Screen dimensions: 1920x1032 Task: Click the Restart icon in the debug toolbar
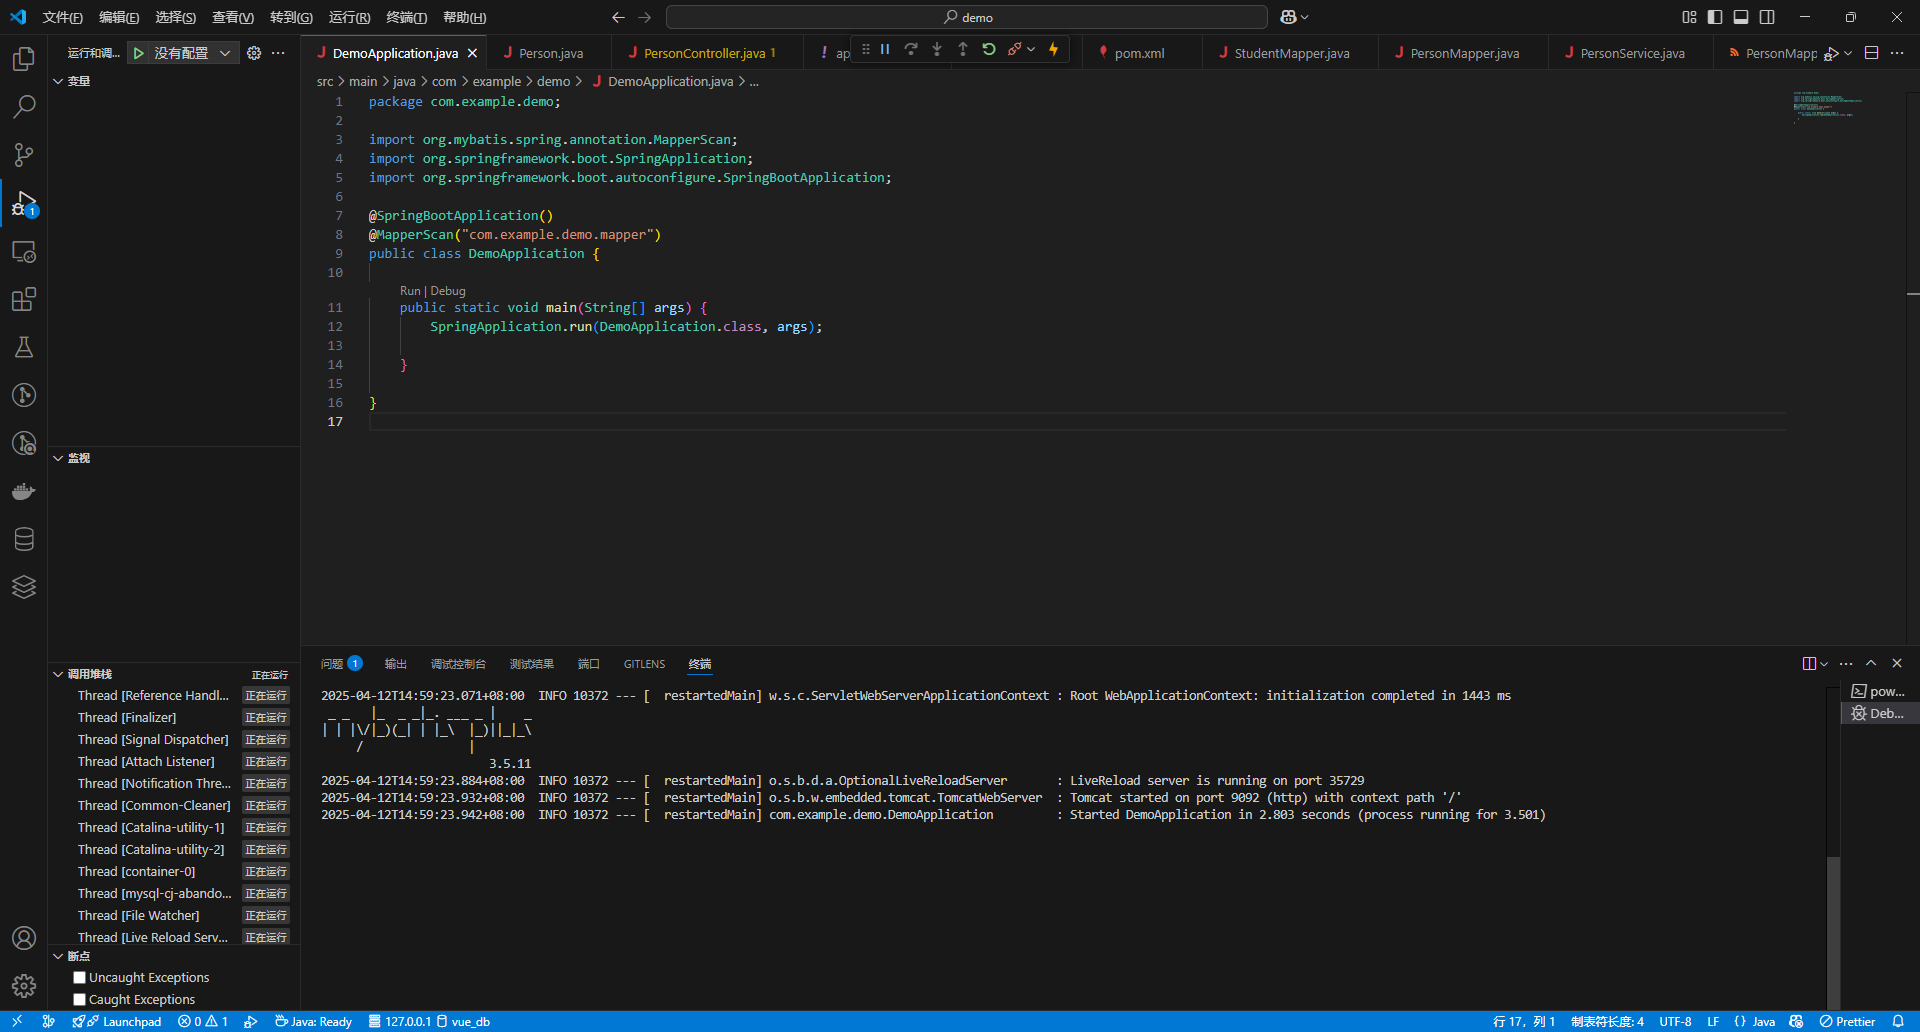pos(988,48)
